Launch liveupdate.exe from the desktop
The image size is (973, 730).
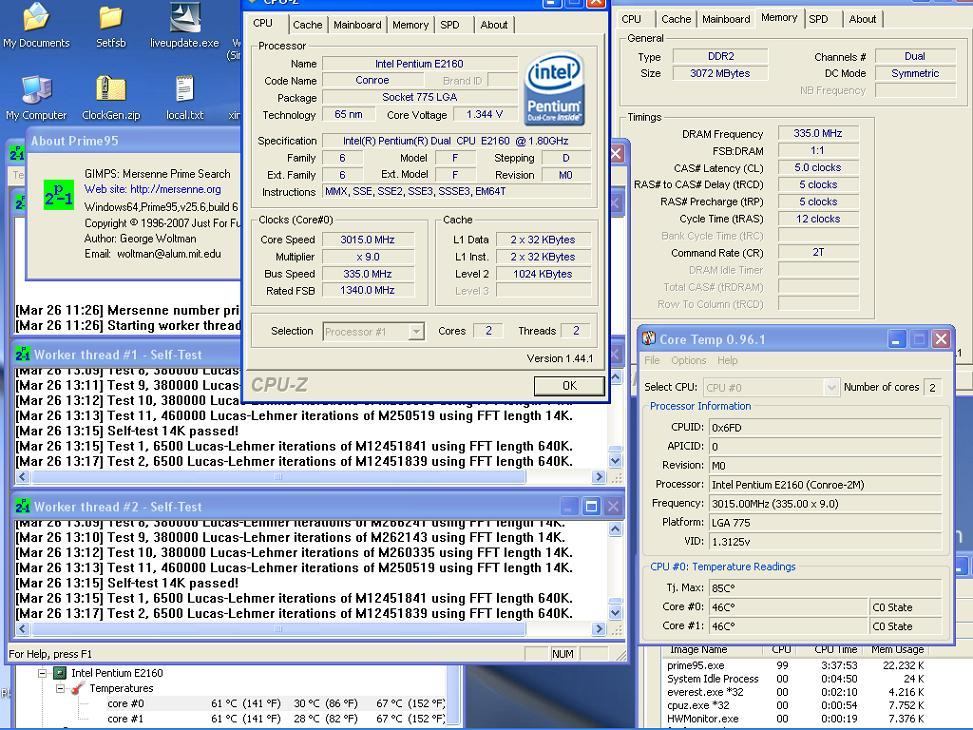pyautogui.click(x=184, y=17)
